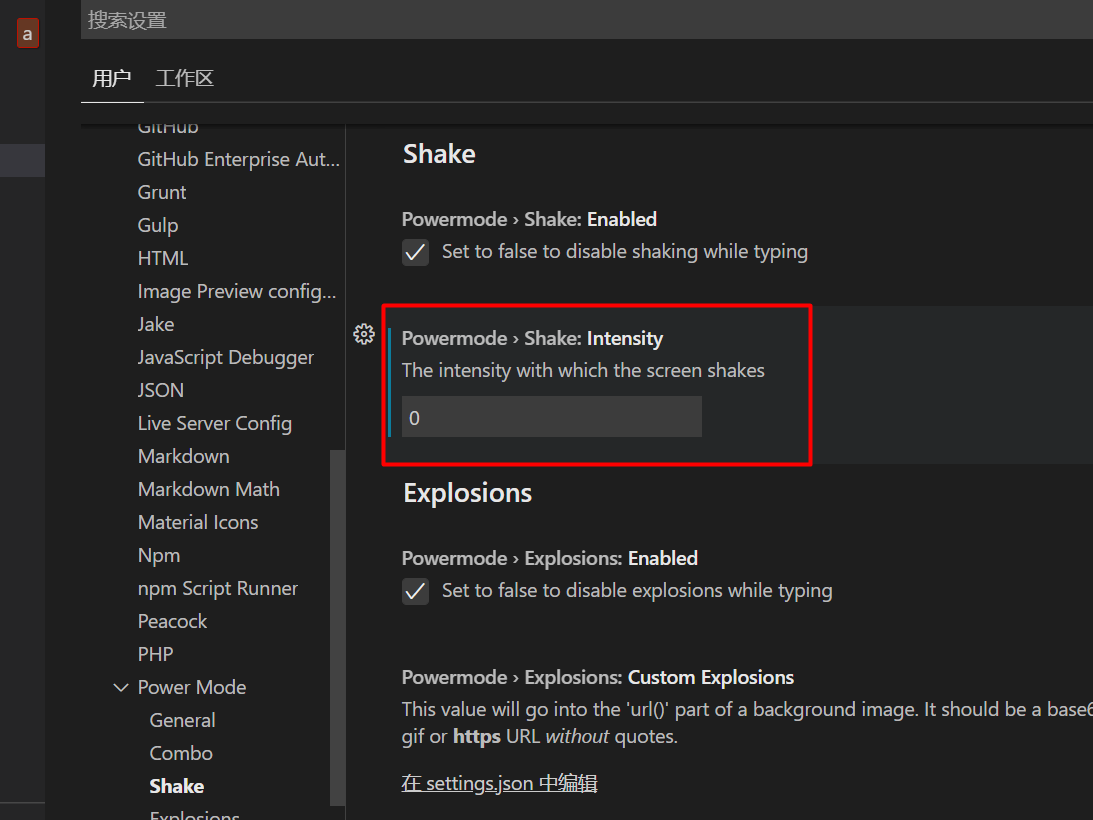This screenshot has width=1093, height=820.
Task: Select the JavaScript Debugger category
Action: [226, 357]
